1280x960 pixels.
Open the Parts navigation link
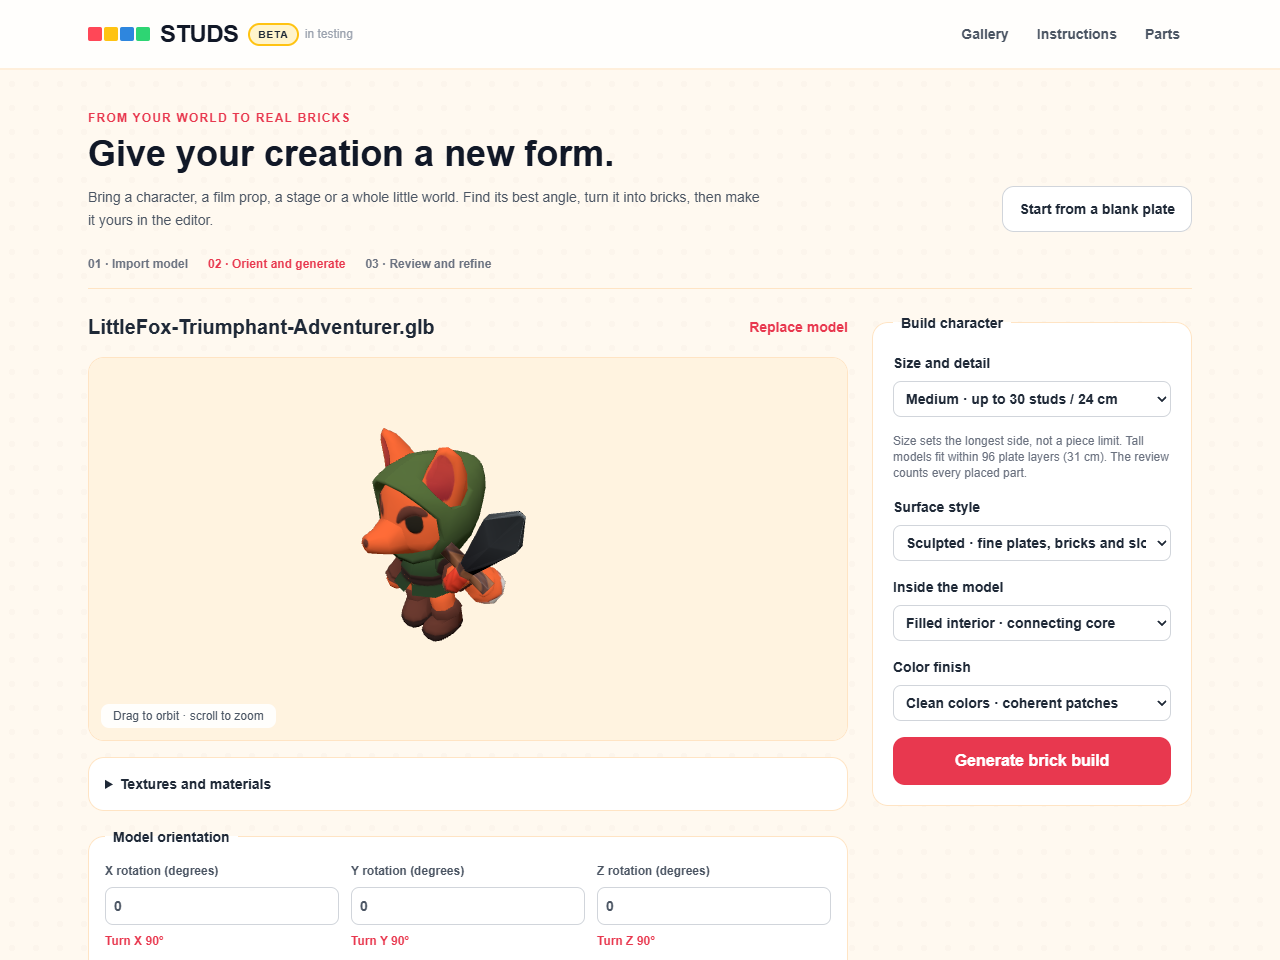coord(1162,34)
